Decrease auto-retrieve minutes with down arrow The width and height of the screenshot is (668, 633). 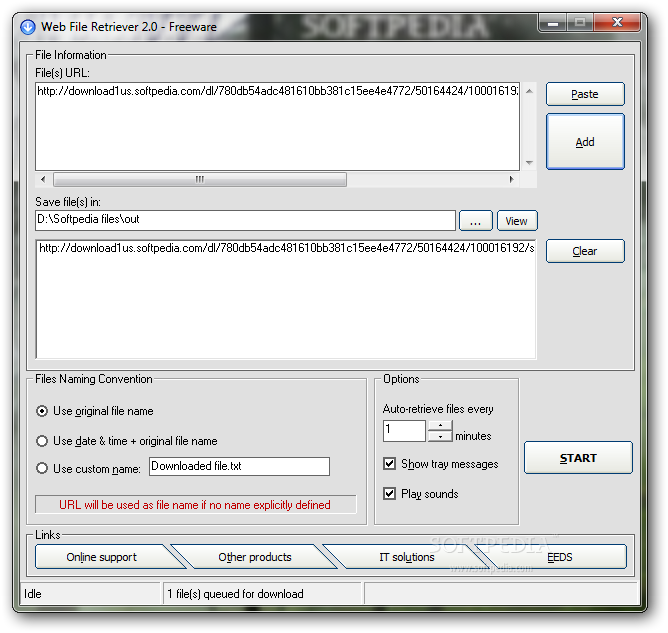pos(440,436)
